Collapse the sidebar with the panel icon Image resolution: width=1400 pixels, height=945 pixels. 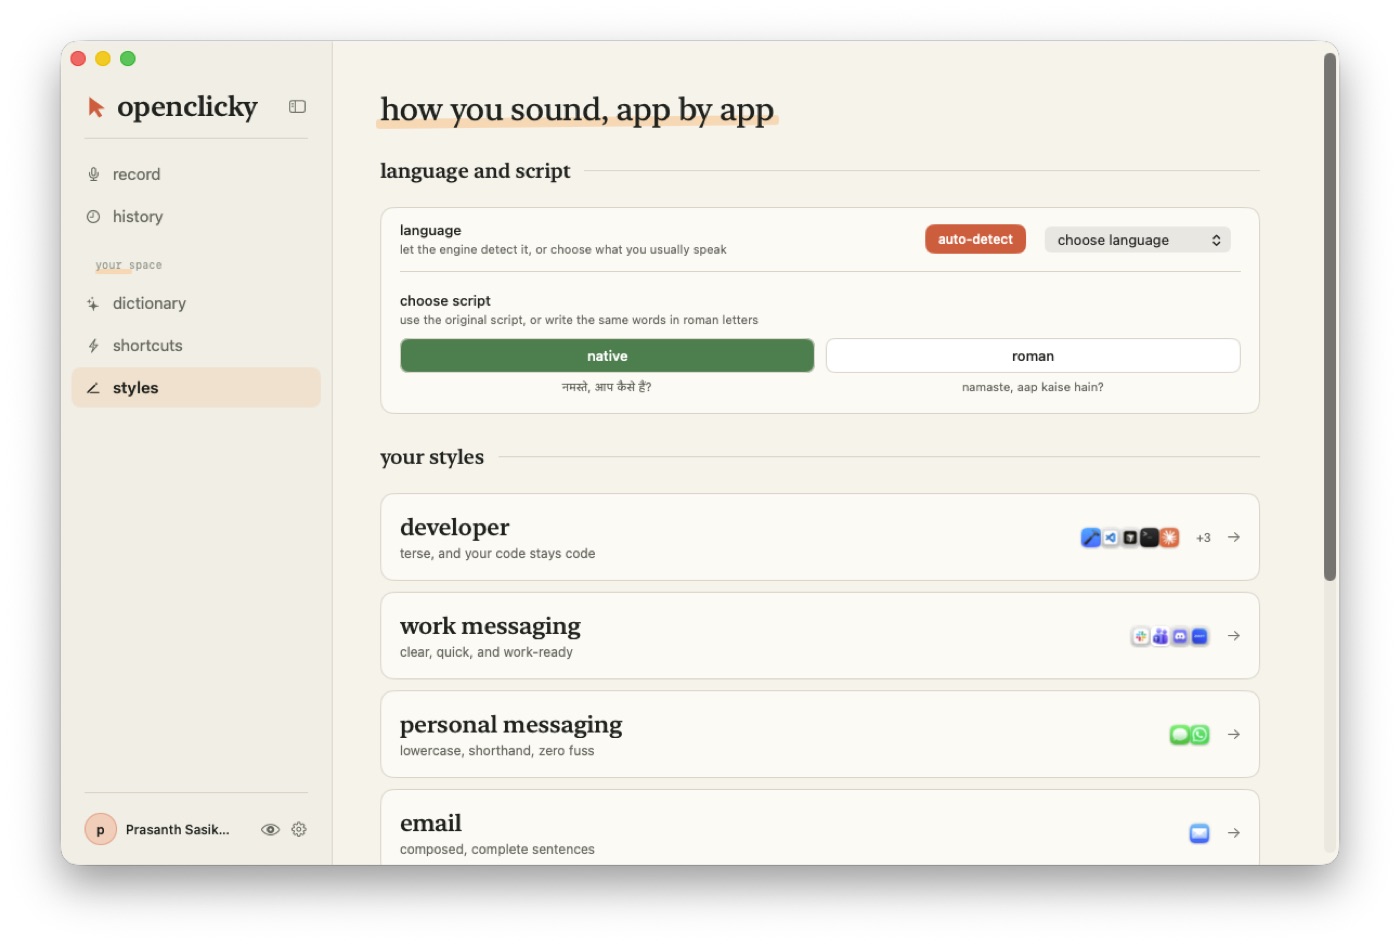pos(297,107)
